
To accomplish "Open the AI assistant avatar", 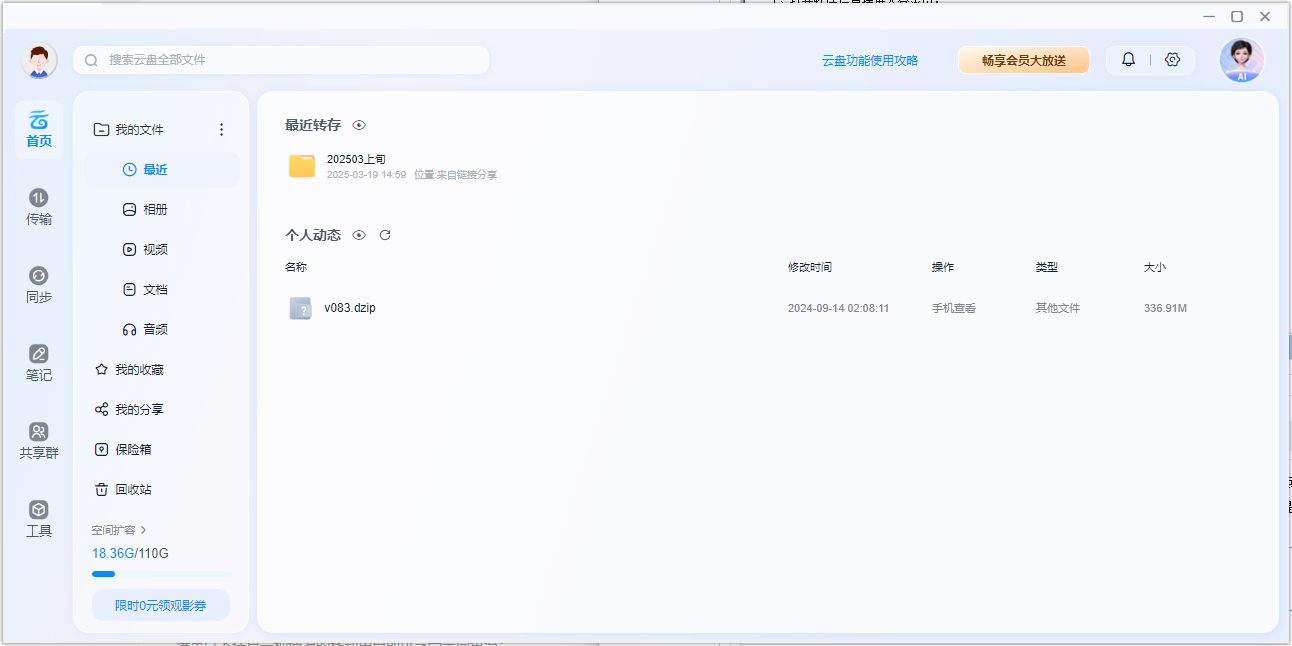I will [1241, 60].
